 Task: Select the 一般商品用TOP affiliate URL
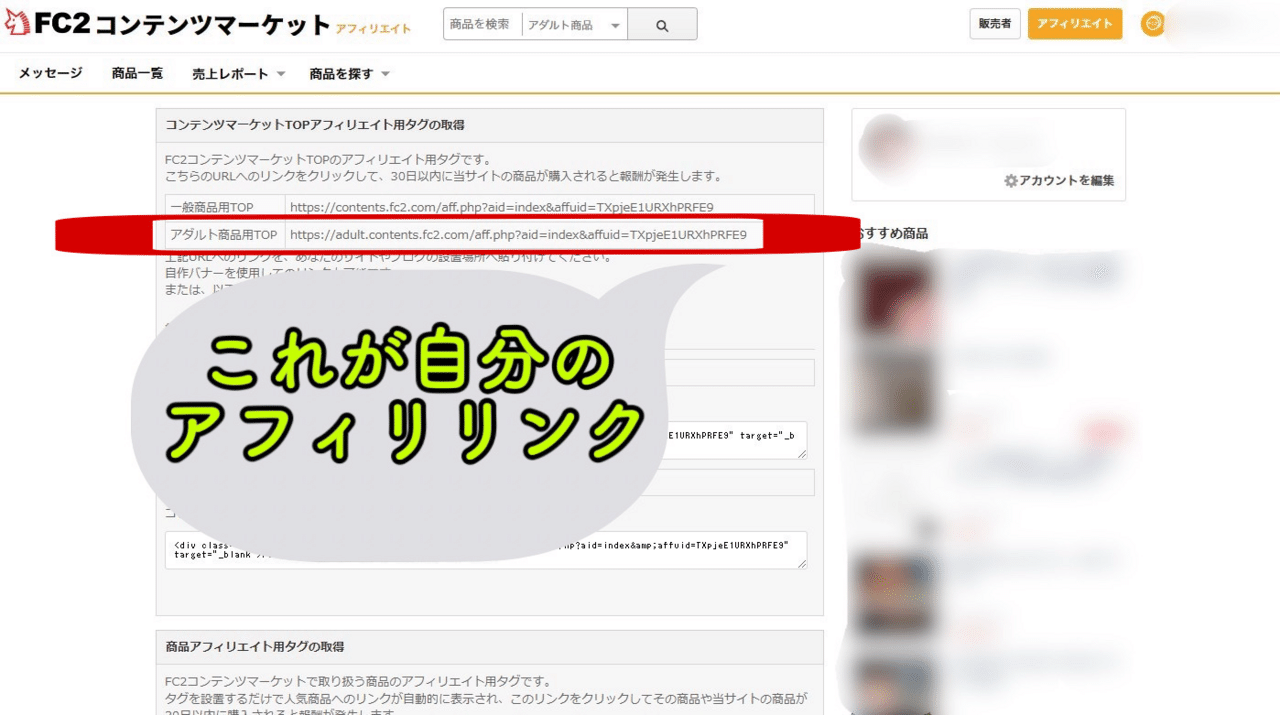coord(501,207)
